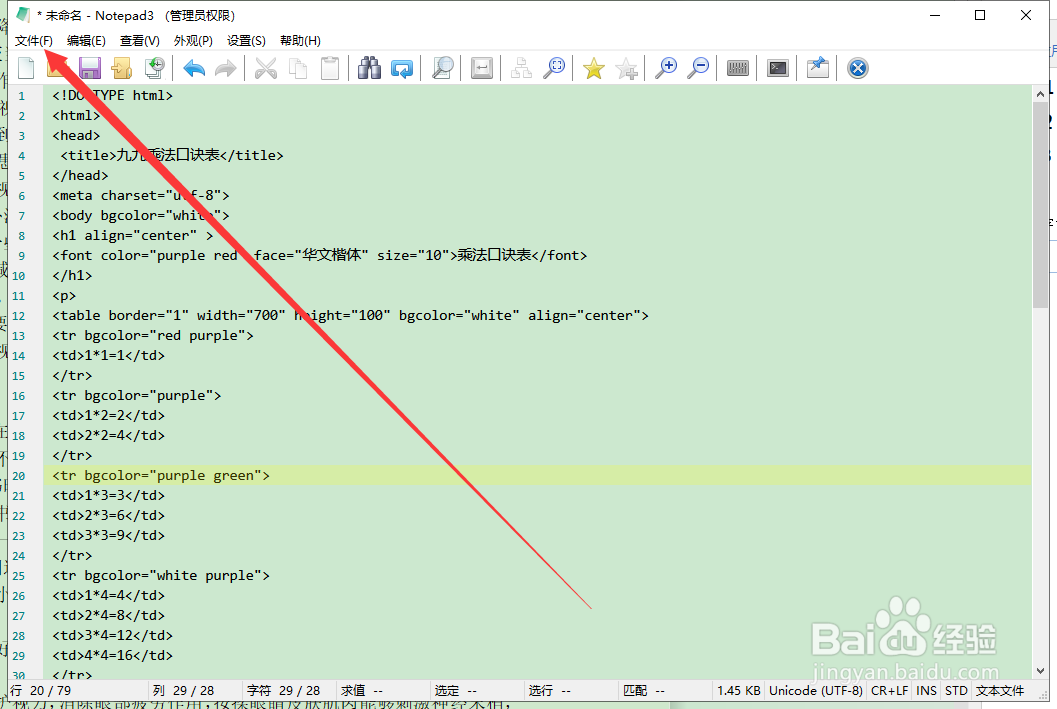The image size is (1057, 709).
Task: Toggle "INS" insert mode in status bar
Action: click(x=926, y=690)
